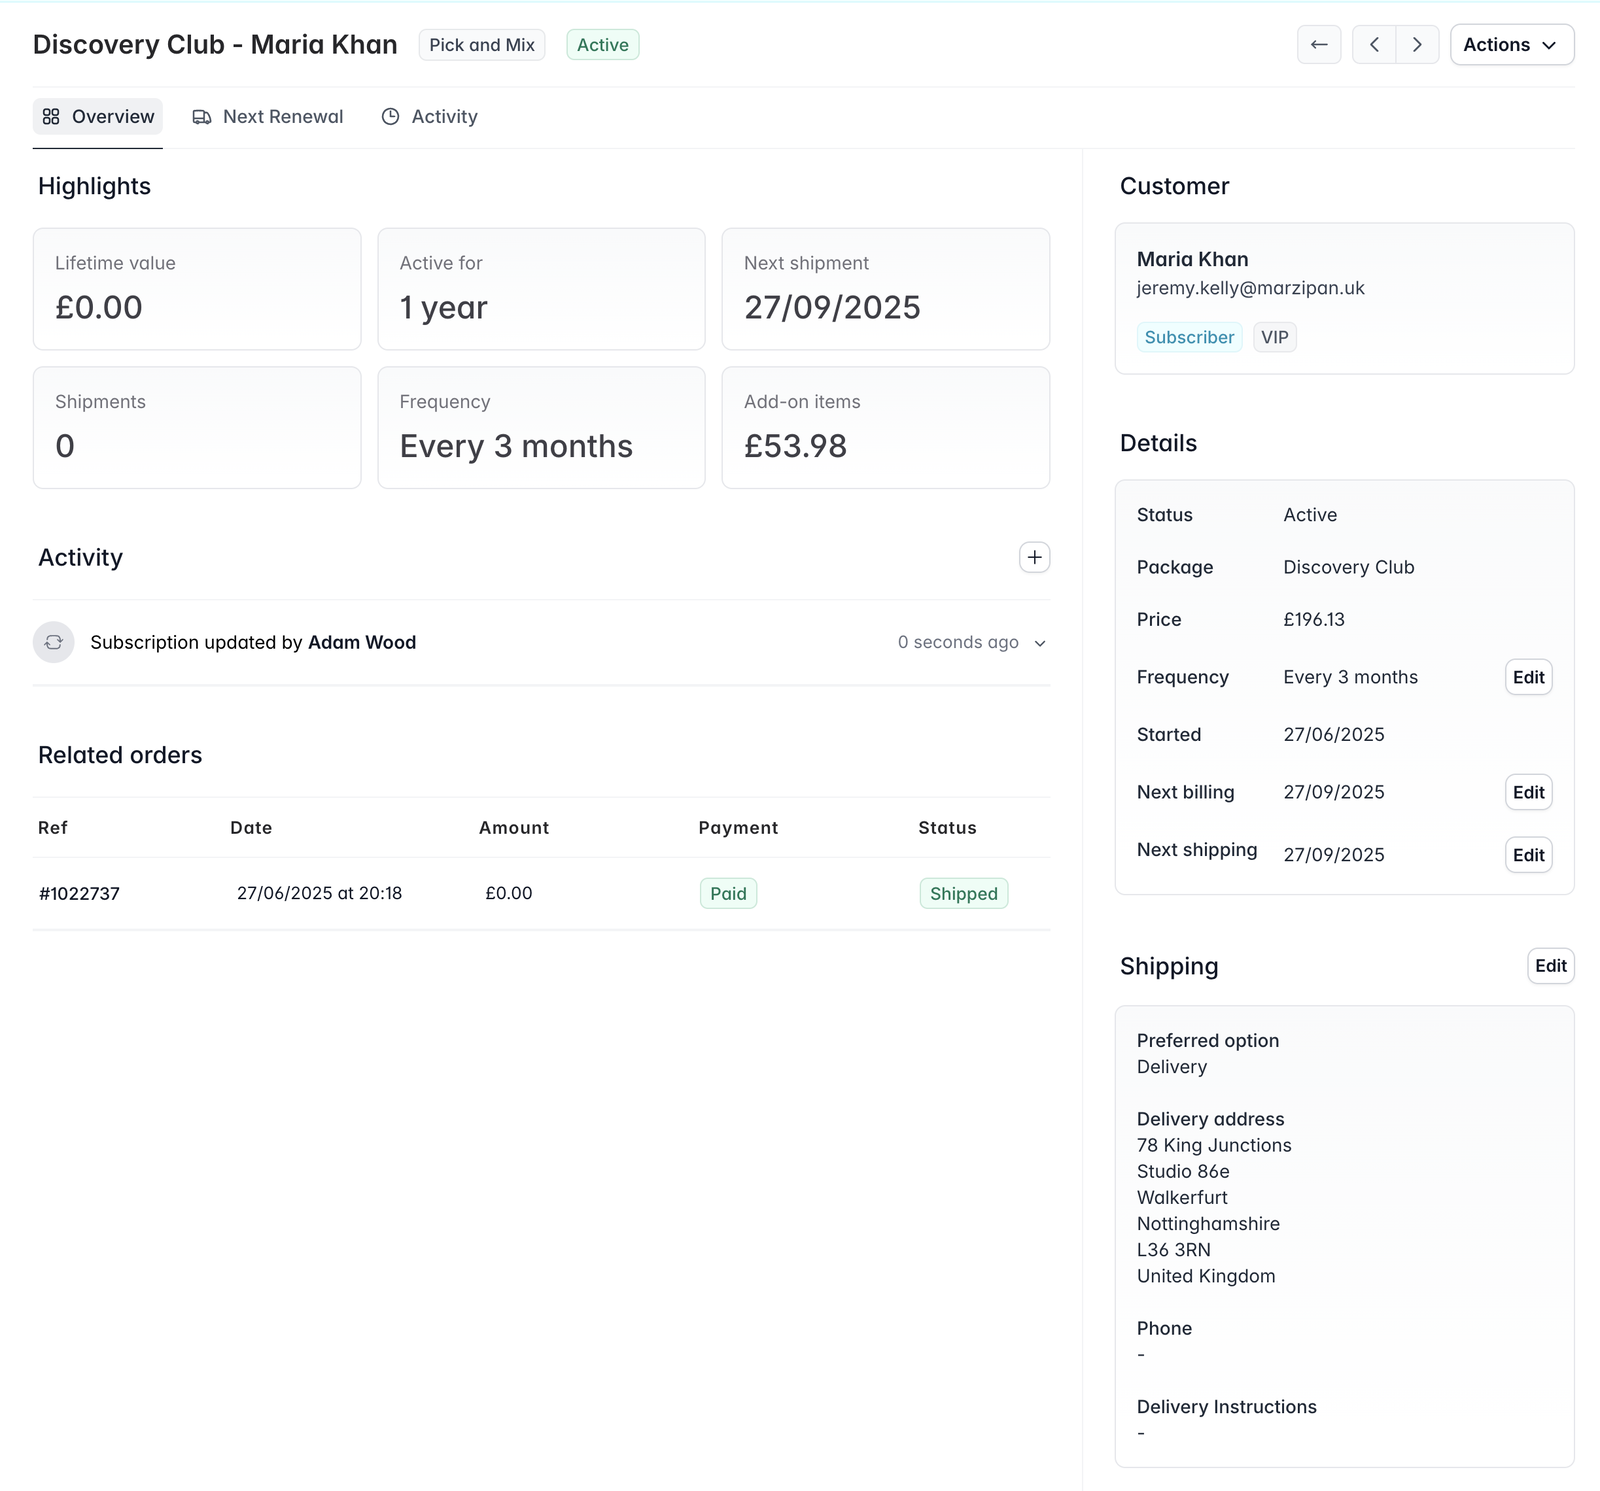
Task: Click the VIP customer tag
Action: point(1275,337)
